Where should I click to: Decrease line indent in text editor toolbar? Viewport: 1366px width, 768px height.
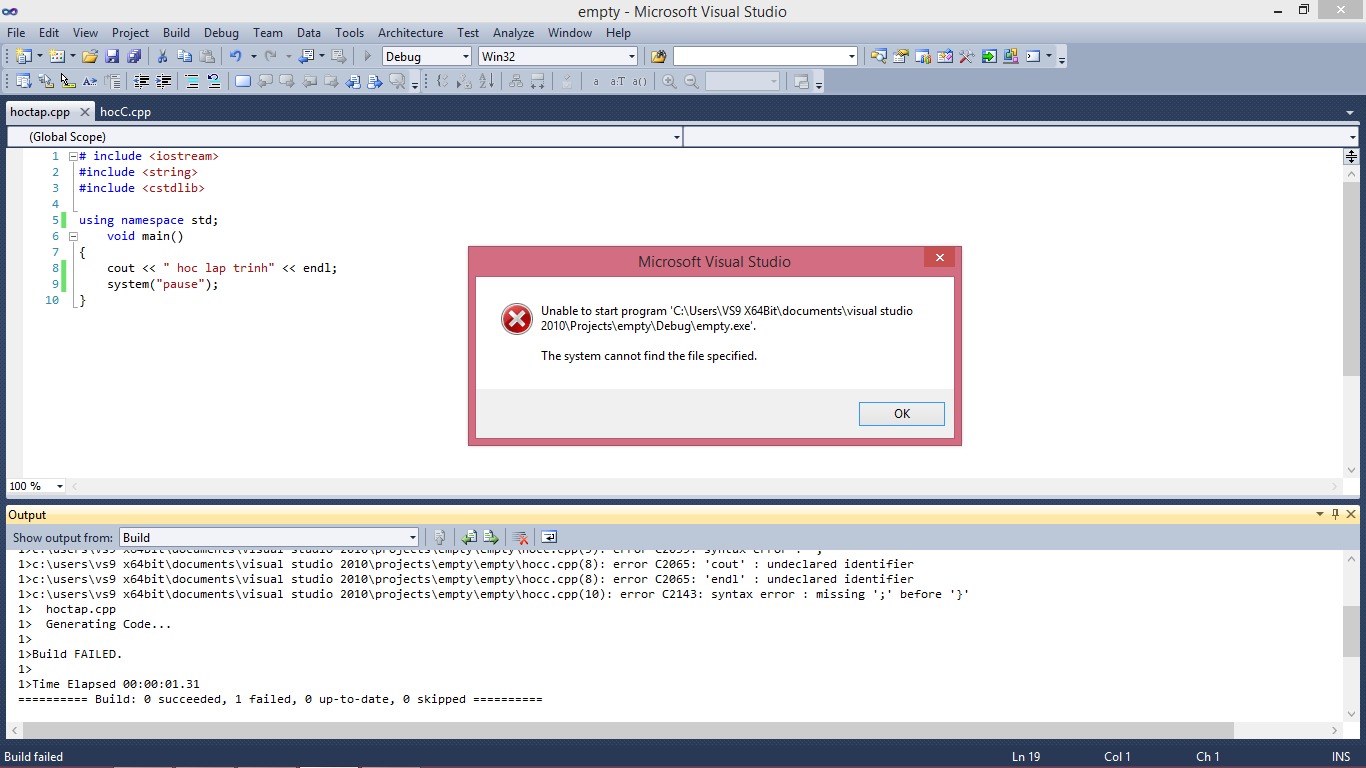tap(141, 81)
